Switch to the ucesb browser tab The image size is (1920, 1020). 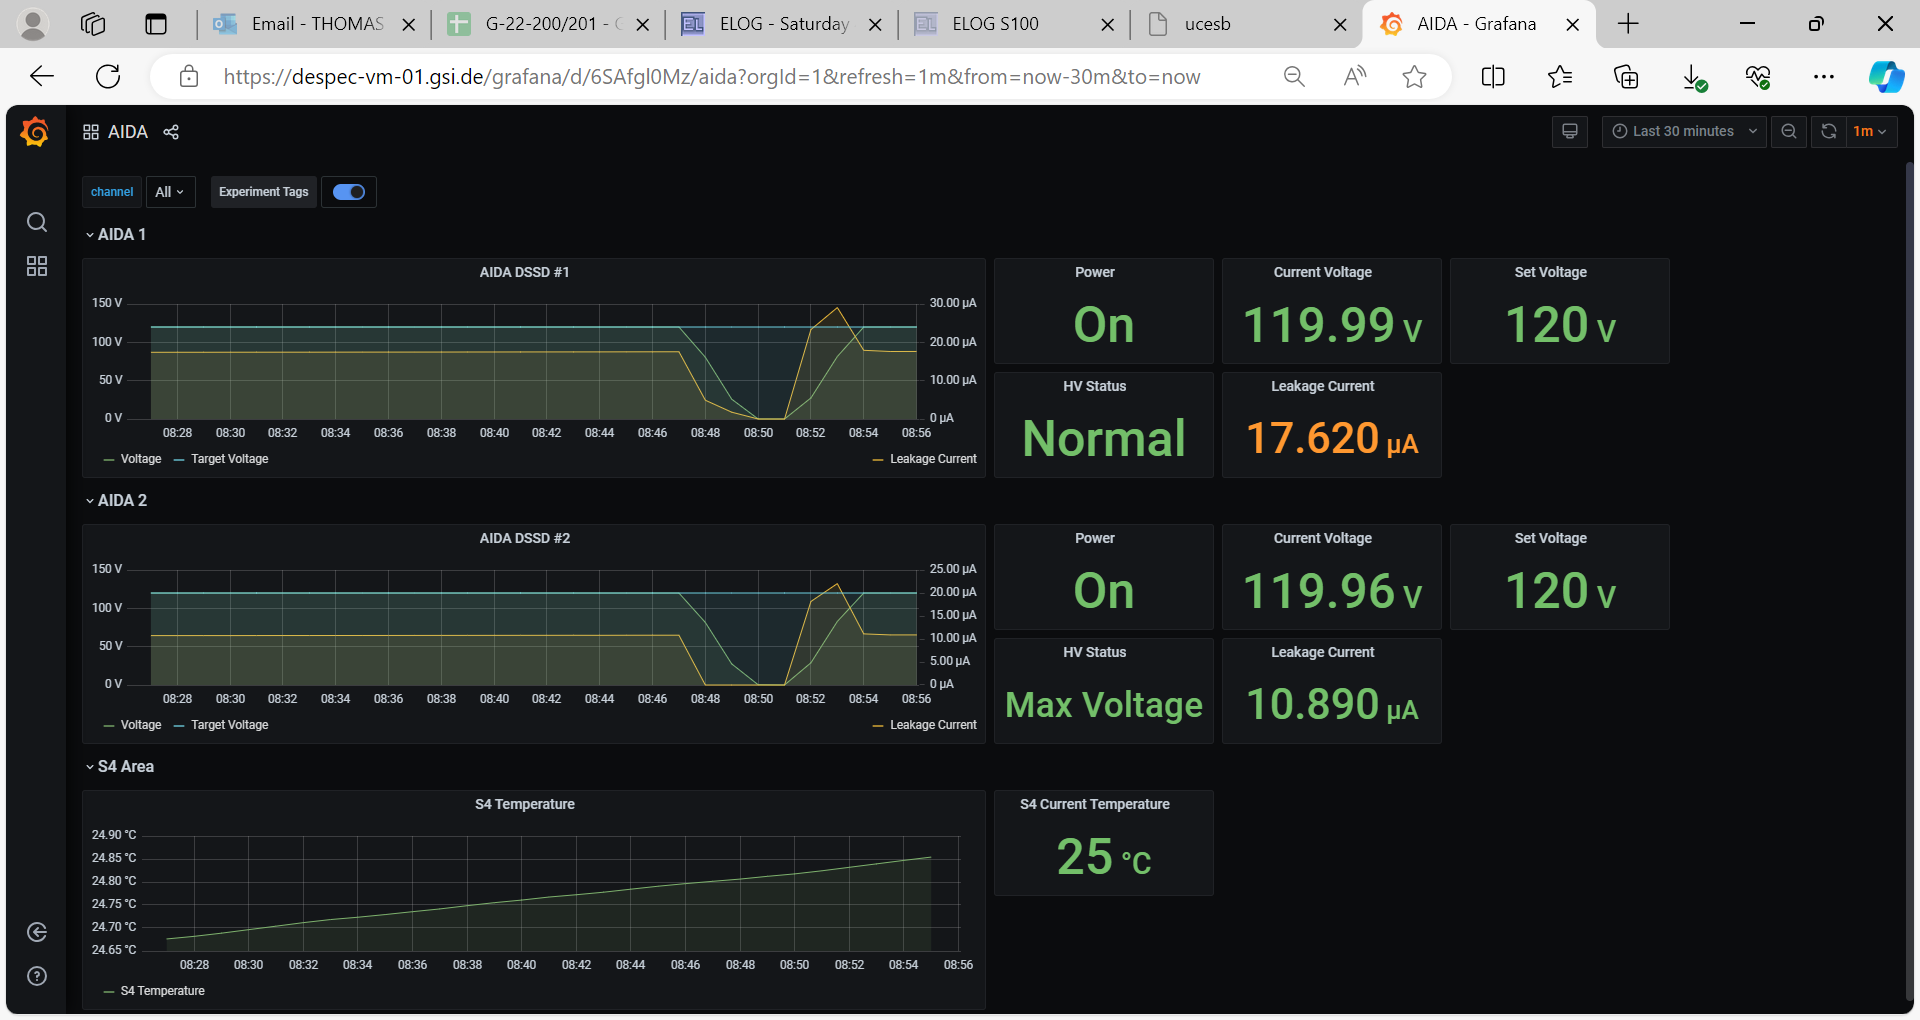(1207, 24)
